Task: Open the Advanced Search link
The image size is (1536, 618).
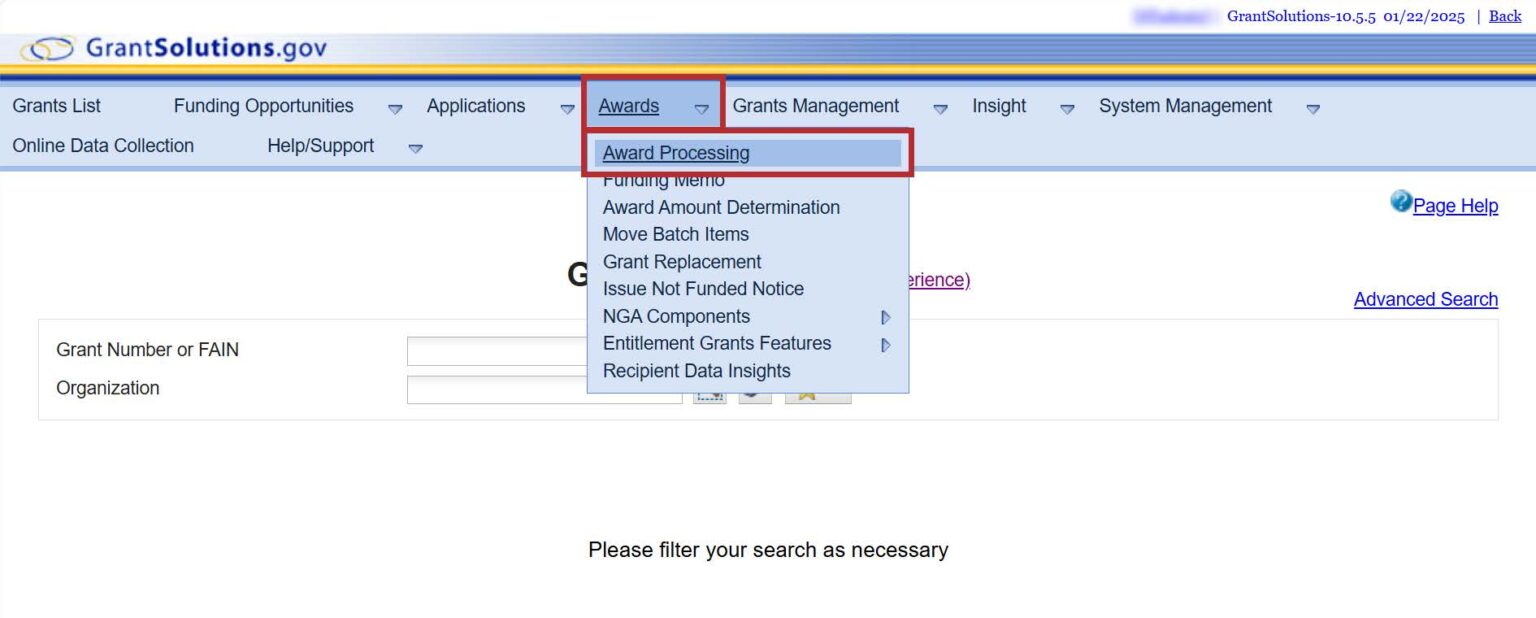Action: pyautogui.click(x=1425, y=299)
